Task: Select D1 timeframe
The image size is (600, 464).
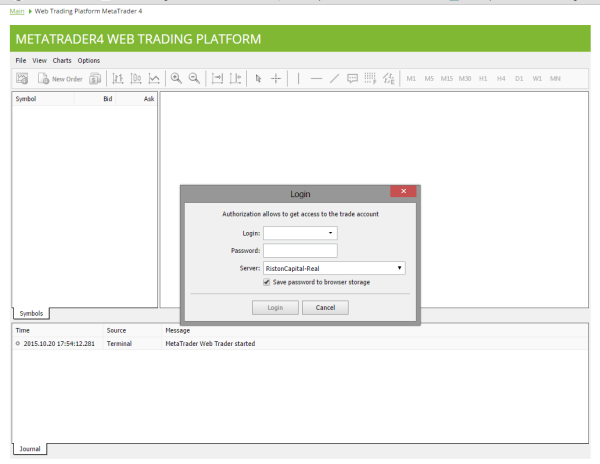Action: coord(519,78)
